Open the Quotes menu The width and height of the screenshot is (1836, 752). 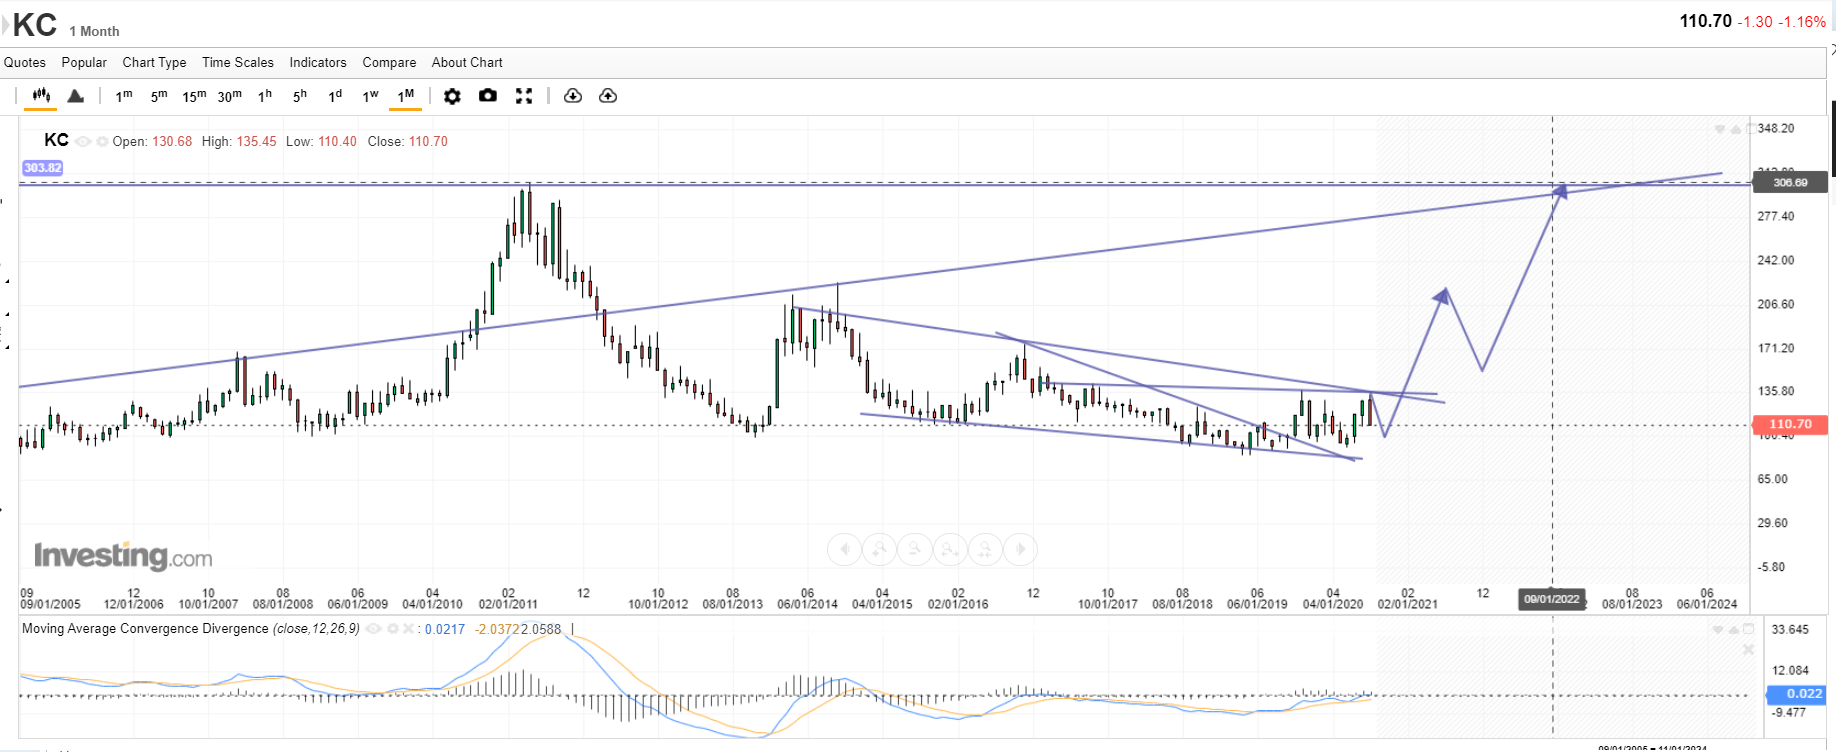25,62
